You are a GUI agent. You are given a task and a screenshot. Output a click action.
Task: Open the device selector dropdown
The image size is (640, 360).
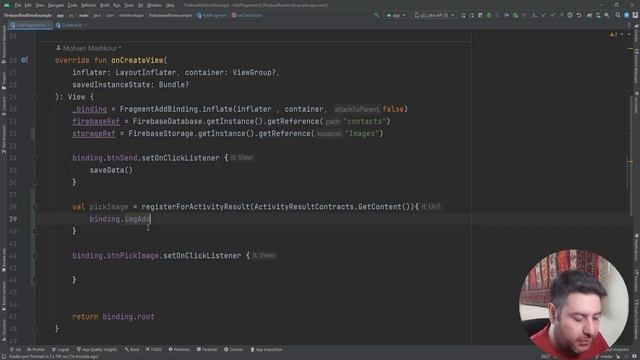pyautogui.click(x=434, y=15)
